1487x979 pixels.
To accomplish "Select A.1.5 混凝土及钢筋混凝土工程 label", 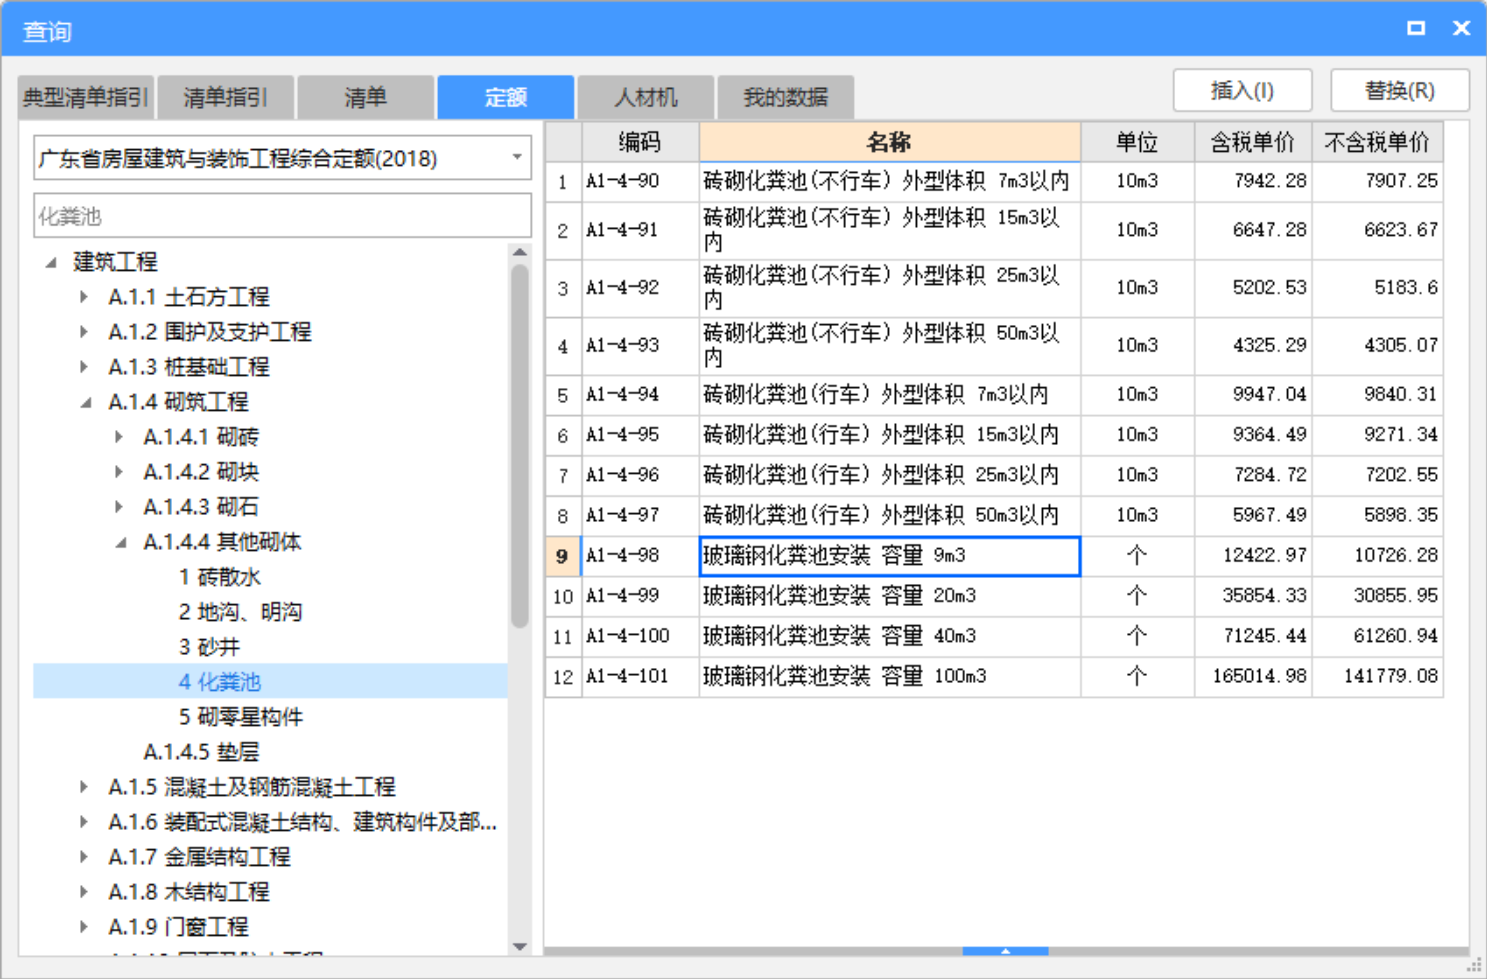I will pos(252,787).
